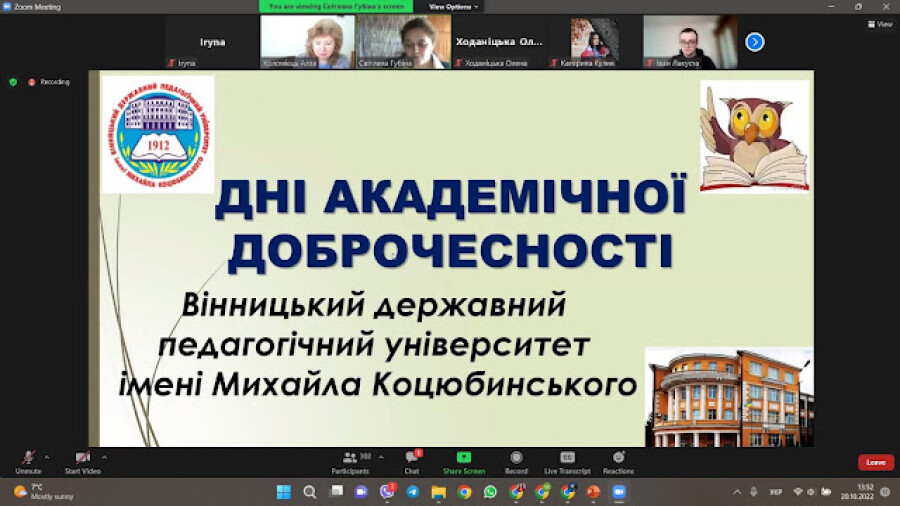Open the weather widget showing Mostly sunny

pyautogui.click(x=44, y=492)
